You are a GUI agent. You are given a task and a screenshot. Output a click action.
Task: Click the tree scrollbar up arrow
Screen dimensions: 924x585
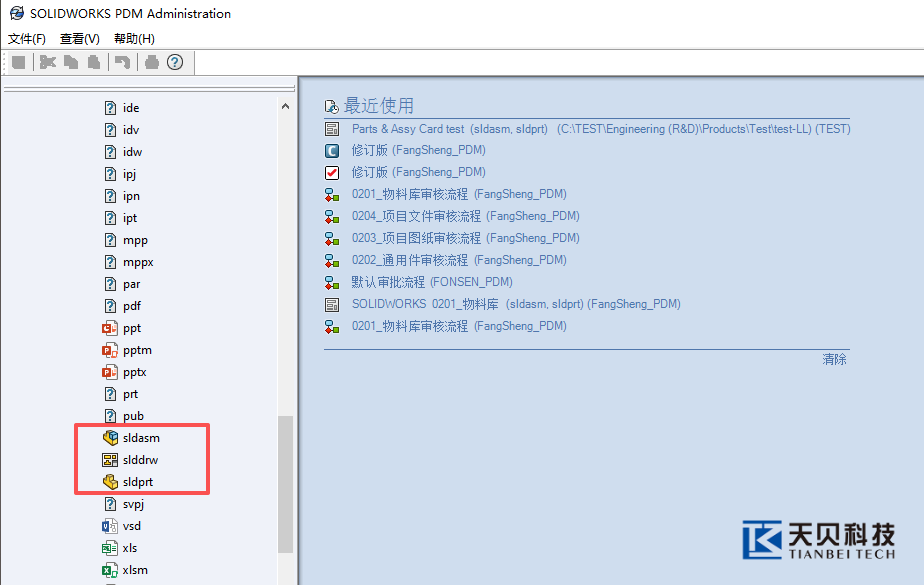click(x=285, y=107)
